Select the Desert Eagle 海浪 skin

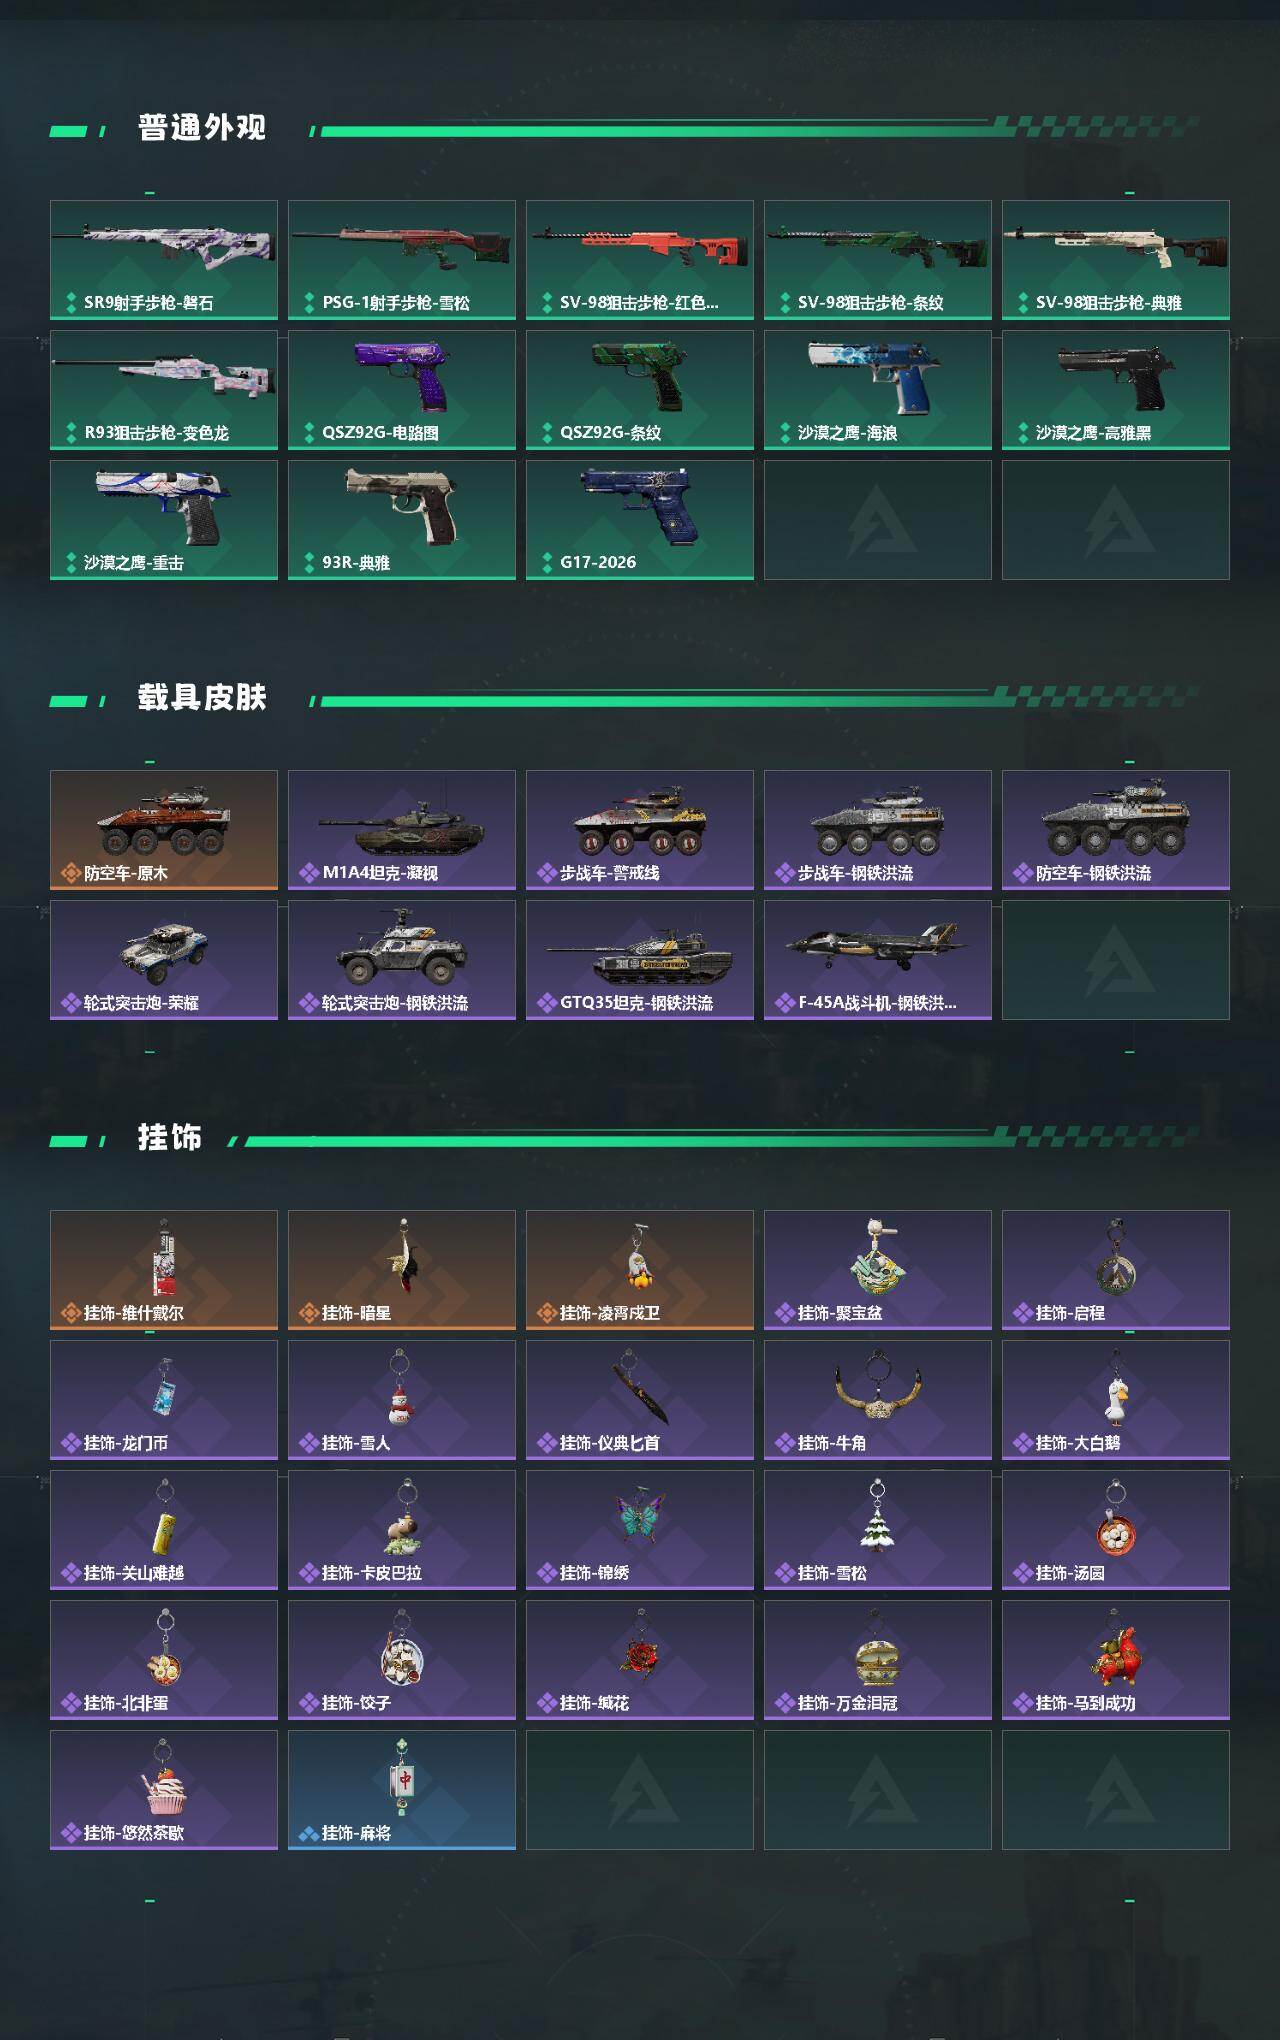click(878, 390)
